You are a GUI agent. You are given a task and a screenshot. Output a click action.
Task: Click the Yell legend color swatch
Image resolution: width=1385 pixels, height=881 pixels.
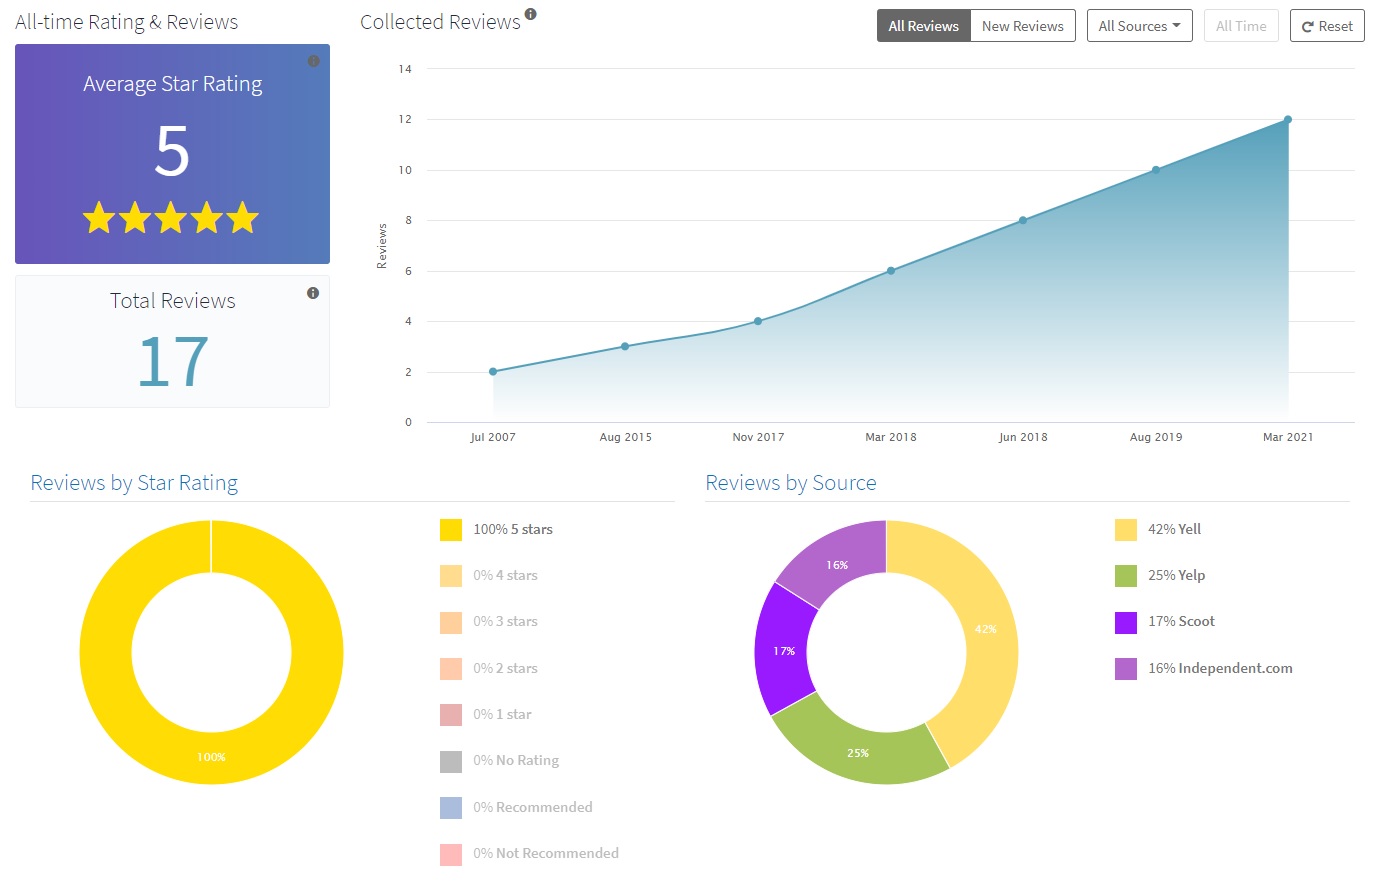[x=1126, y=530]
